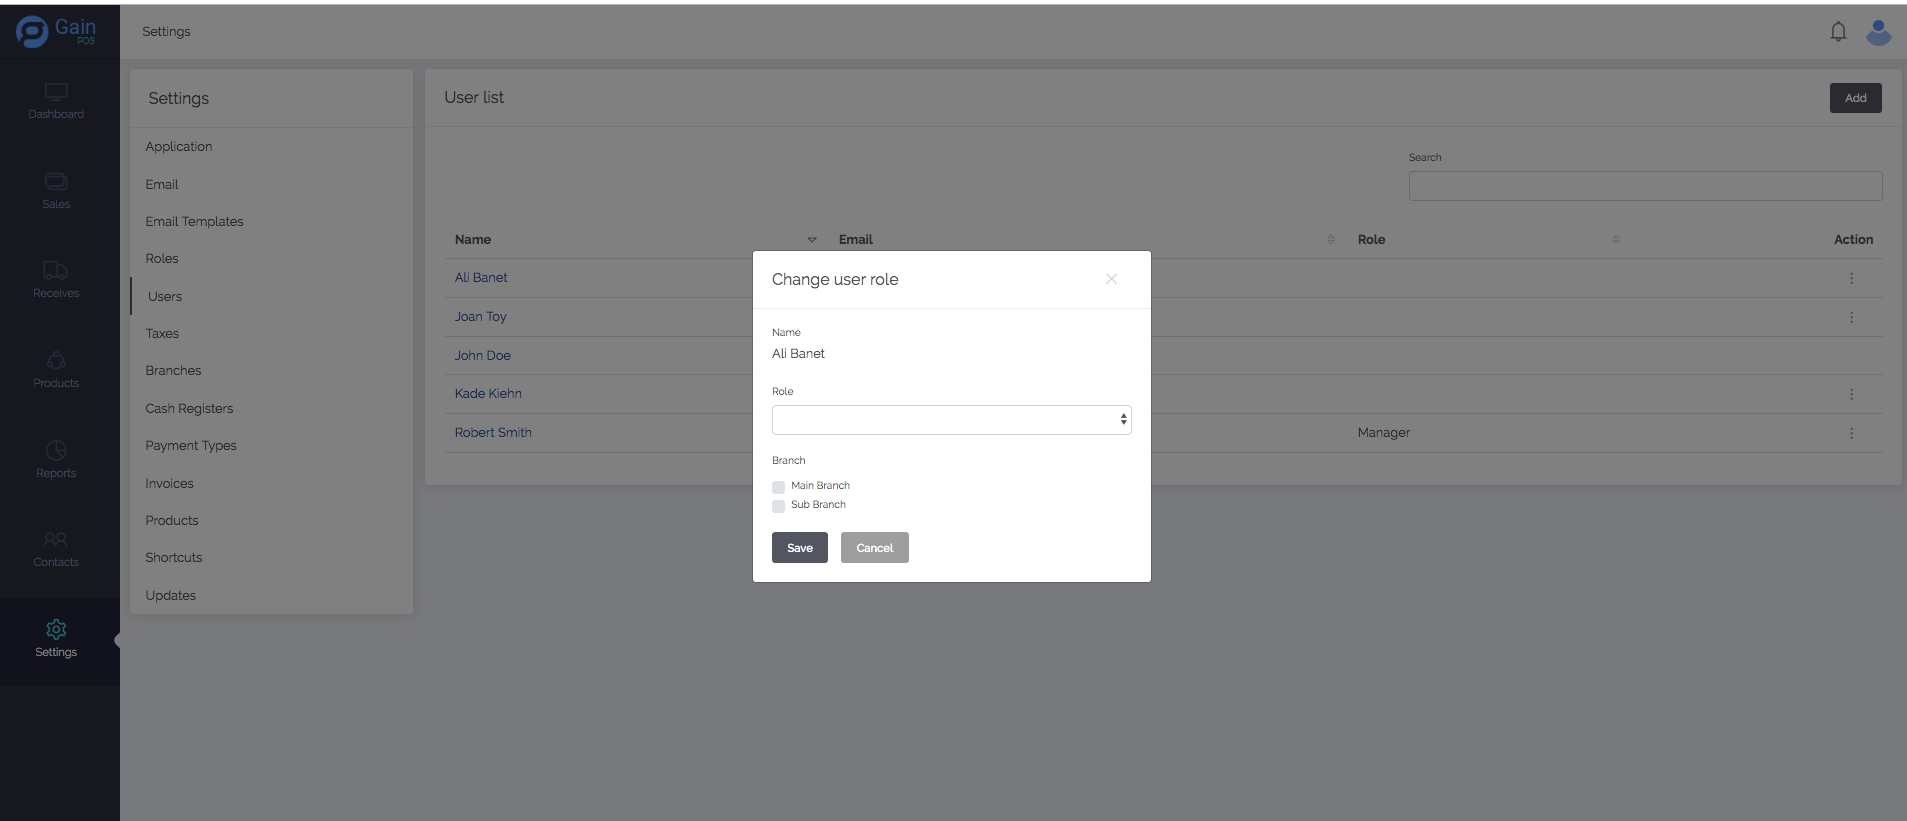Open the user profile avatar icon
The image size is (1907, 821).
(1879, 32)
